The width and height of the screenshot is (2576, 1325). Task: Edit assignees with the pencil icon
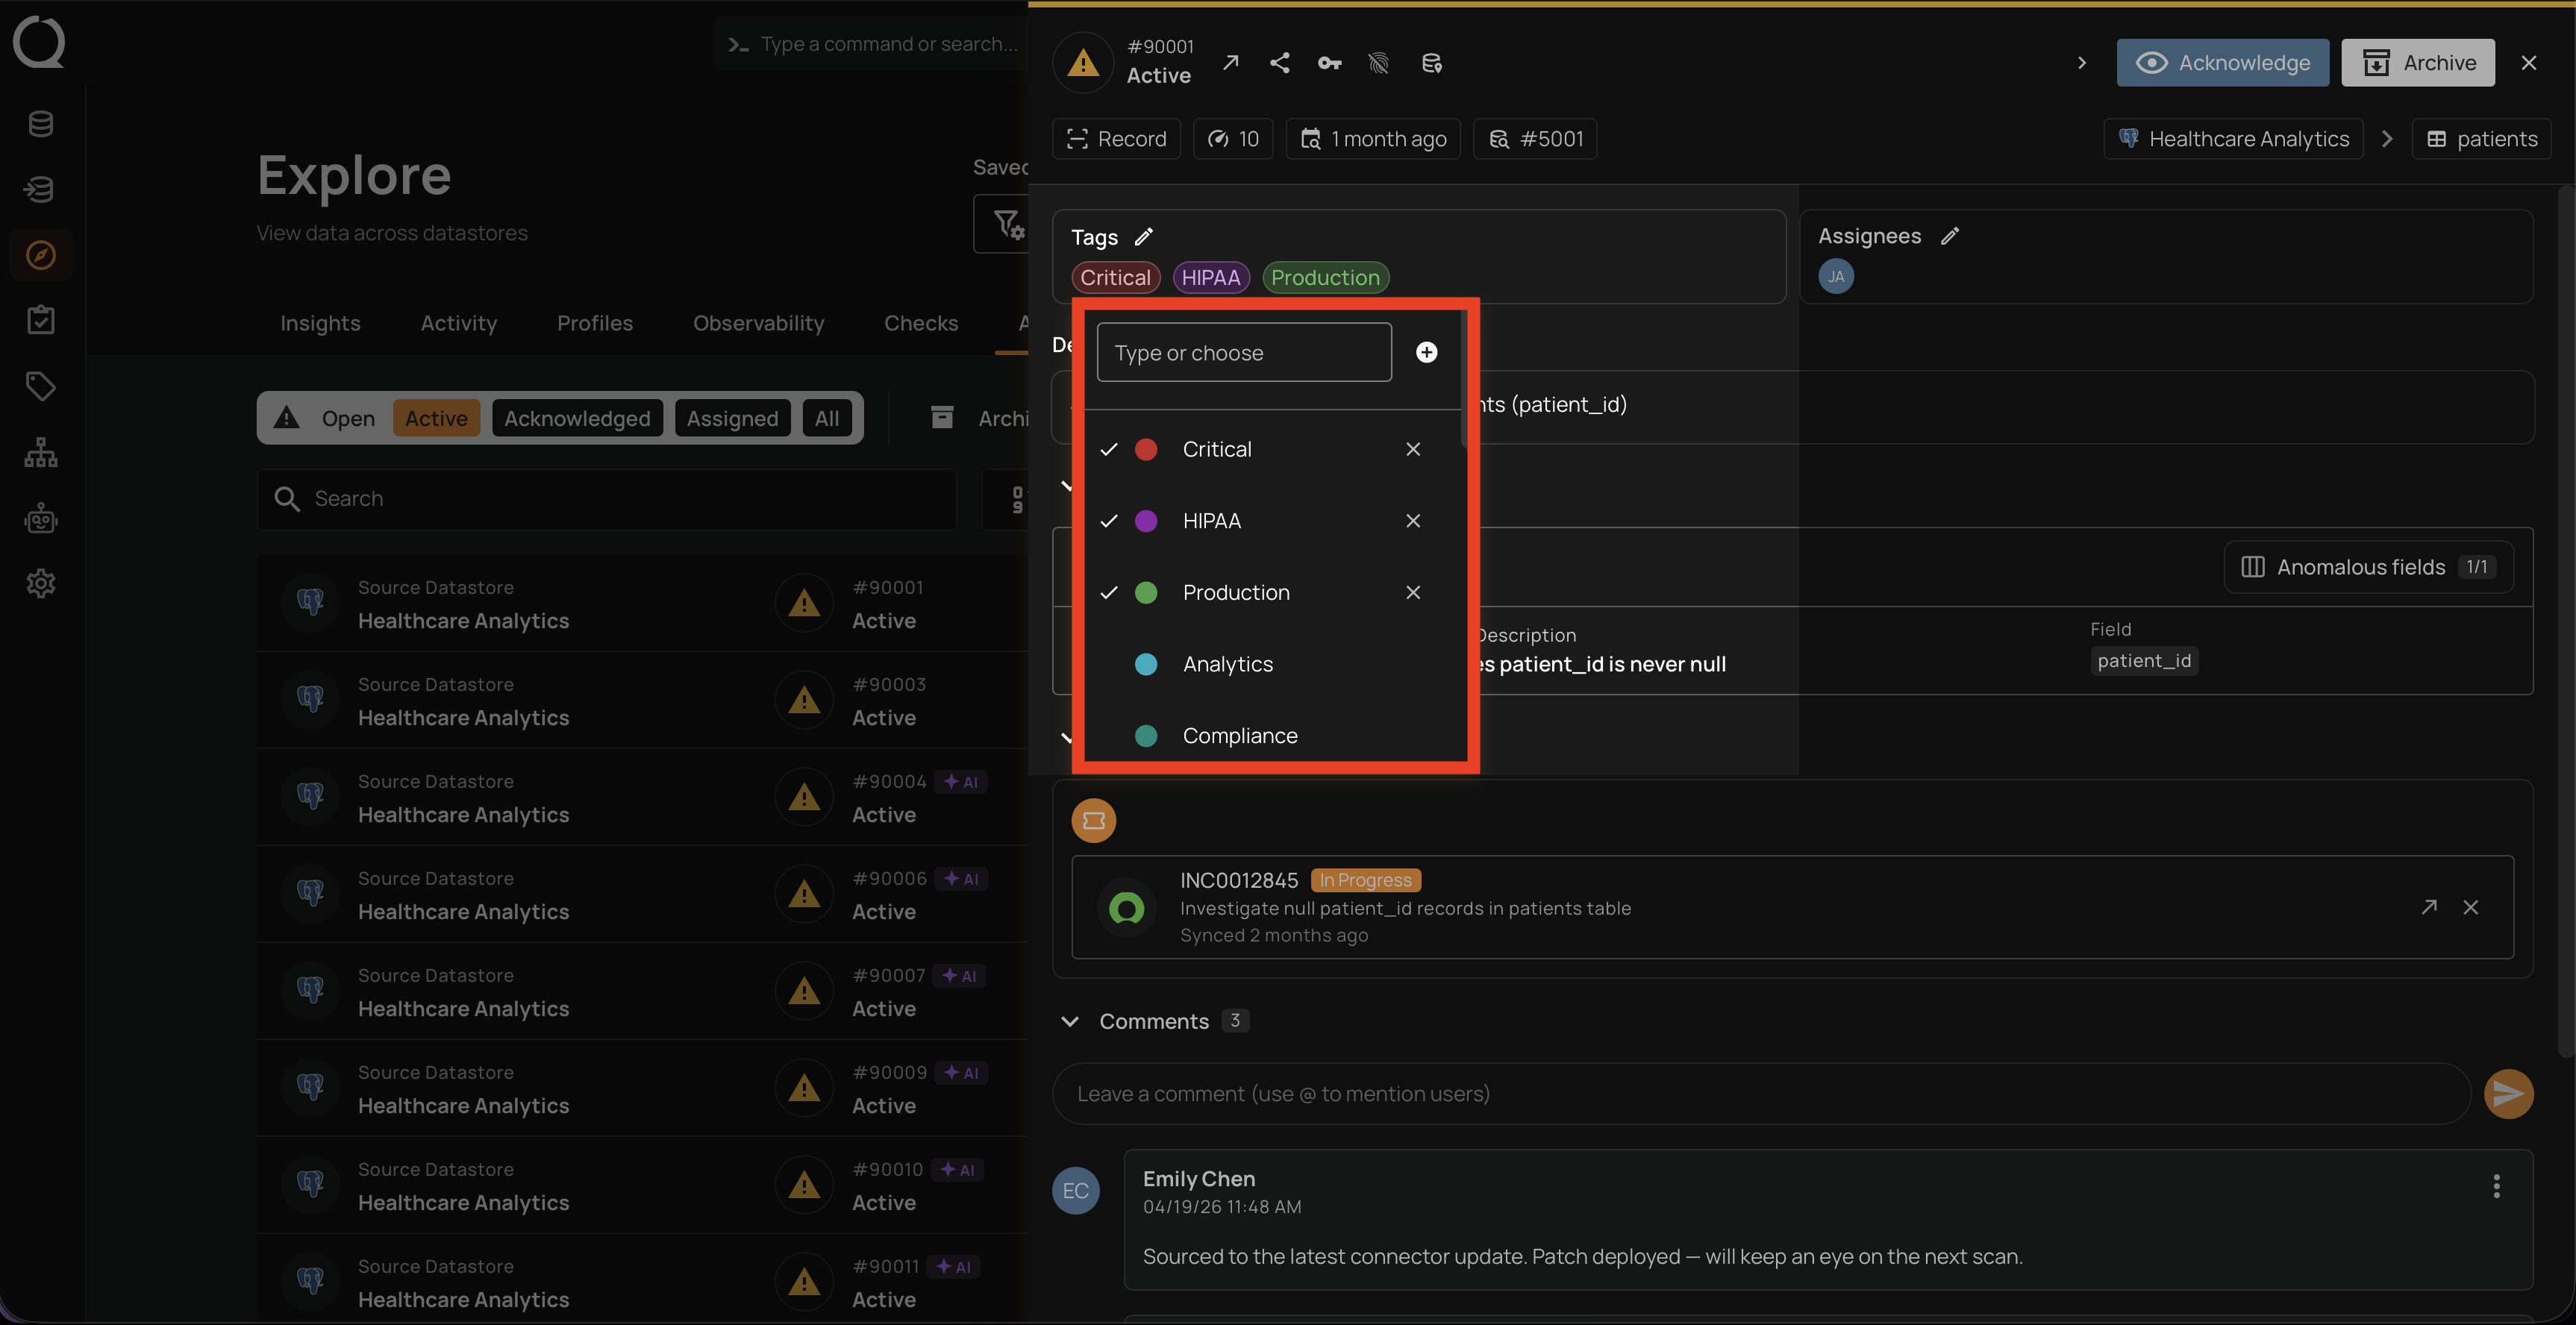coord(1949,236)
